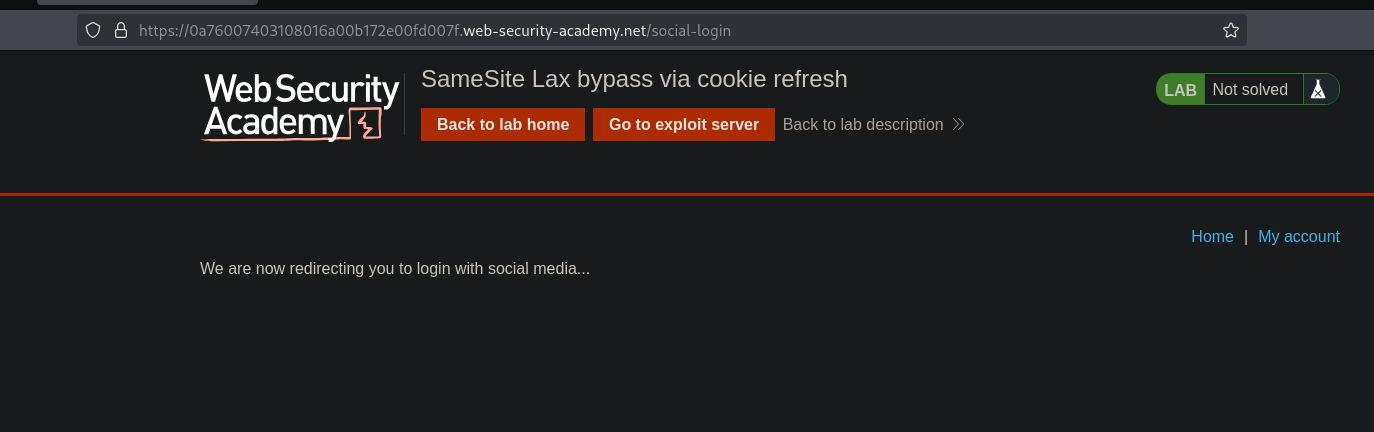Image resolution: width=1374 pixels, height=432 pixels.
Task: Click the lab title SameSite Lax bypass
Action: tap(634, 79)
